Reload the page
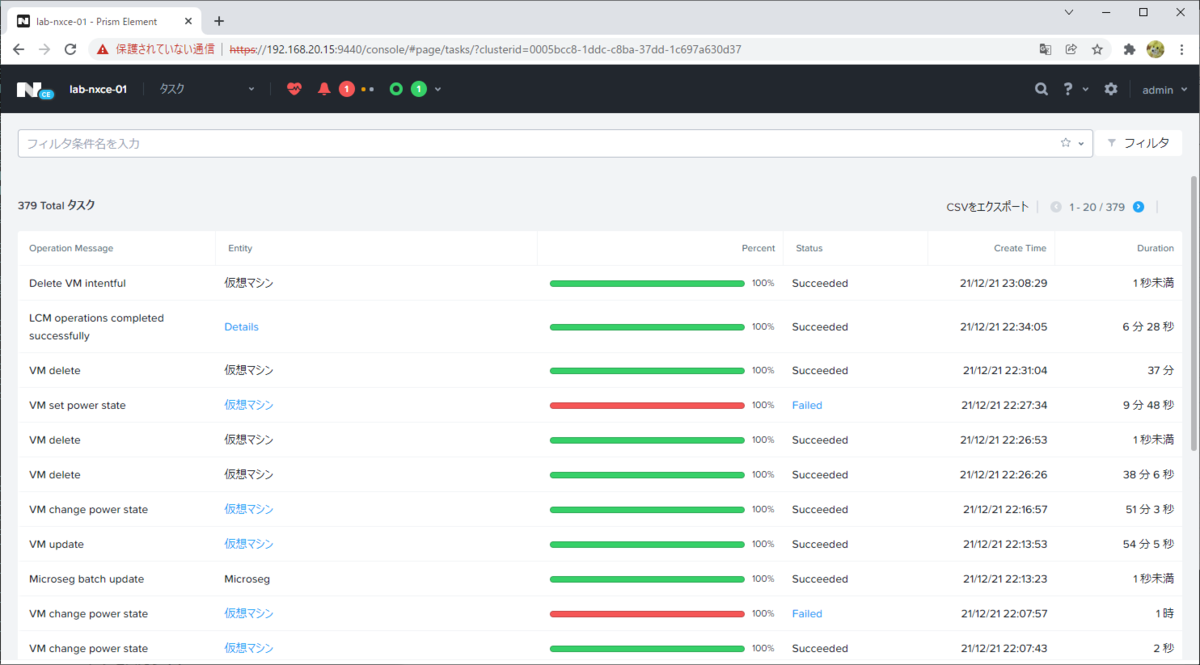Viewport: 1200px width, 665px height. pyautogui.click(x=70, y=49)
